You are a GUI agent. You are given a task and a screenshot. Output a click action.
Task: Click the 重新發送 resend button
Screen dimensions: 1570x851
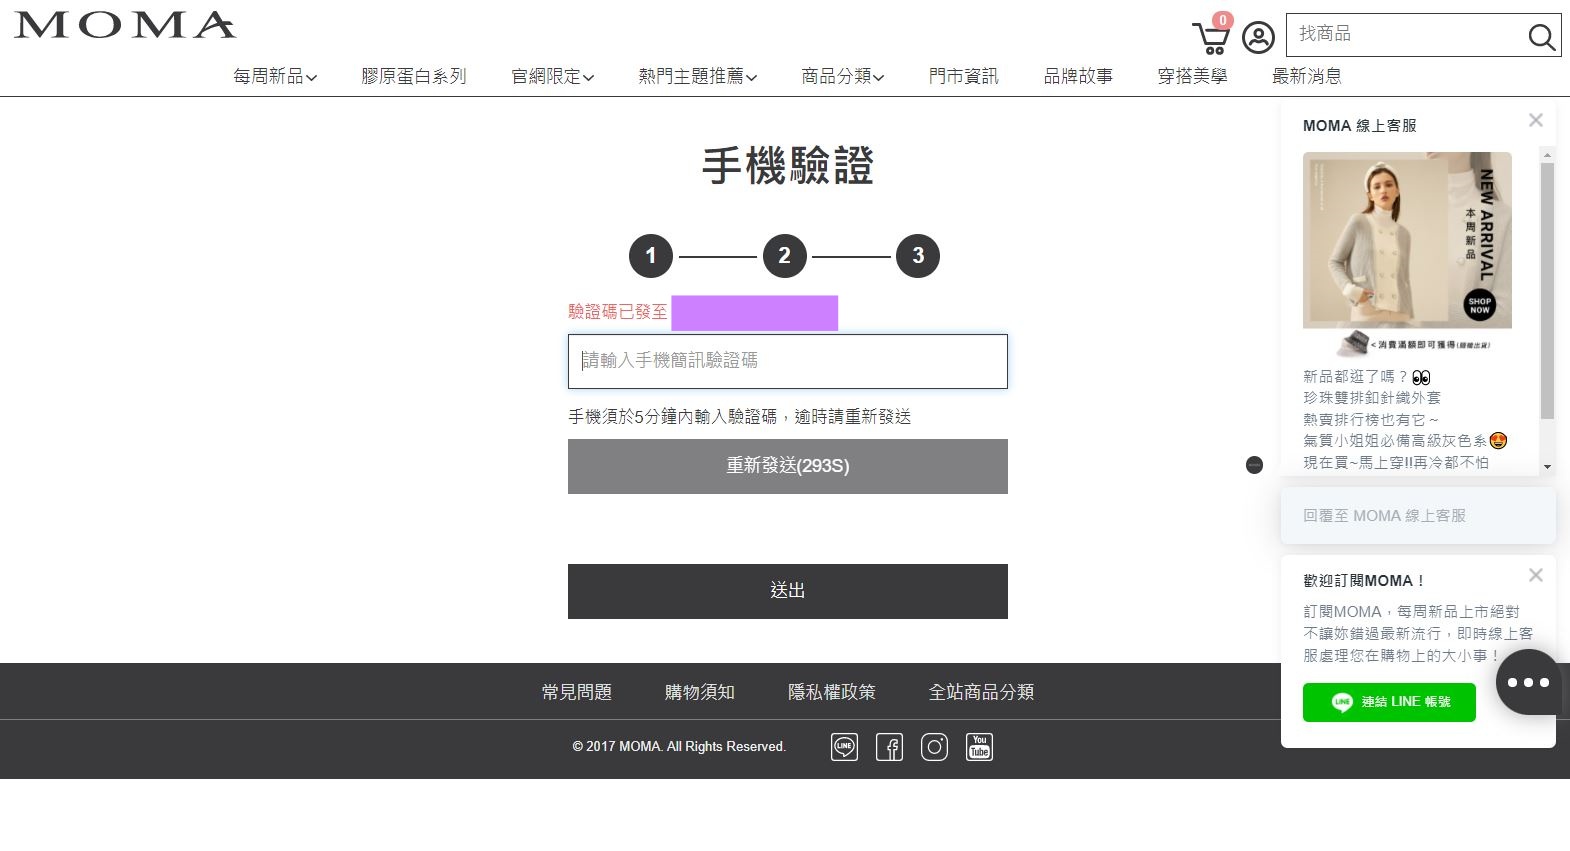coord(788,466)
